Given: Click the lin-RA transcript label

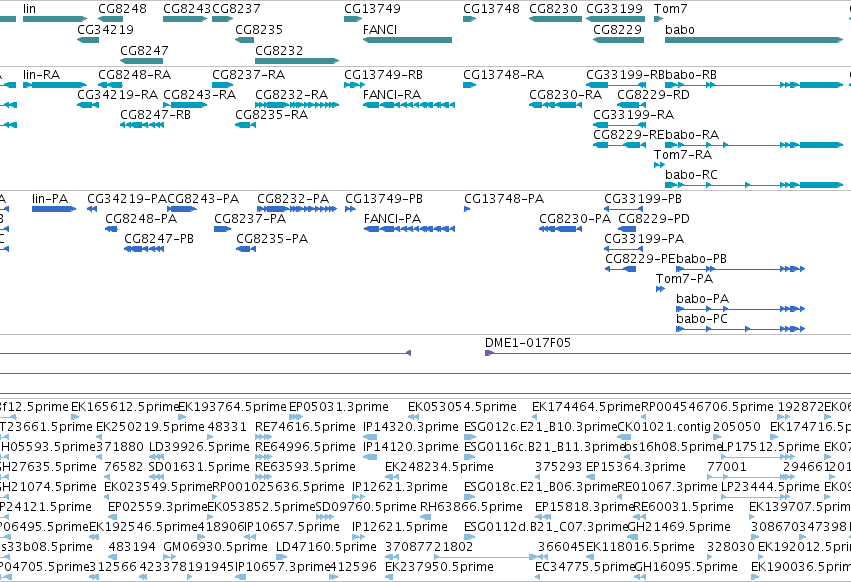Looking at the screenshot, I should (x=41, y=74).
